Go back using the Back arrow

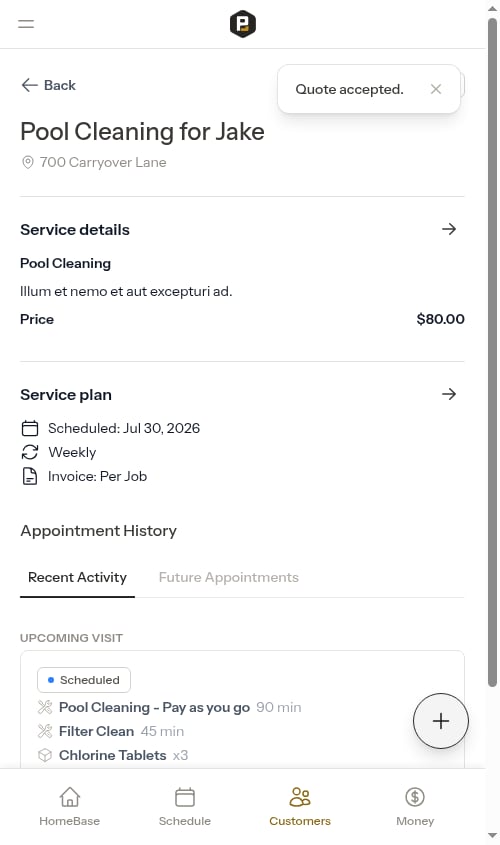click(48, 85)
